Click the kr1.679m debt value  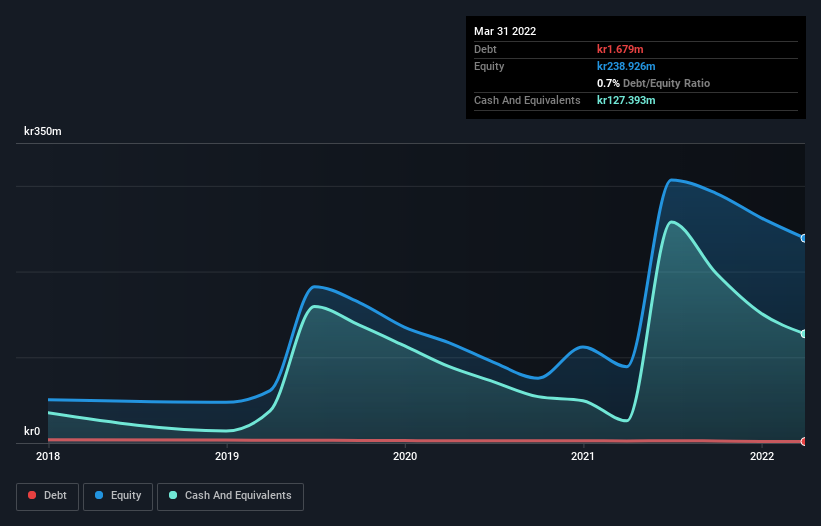620,49
